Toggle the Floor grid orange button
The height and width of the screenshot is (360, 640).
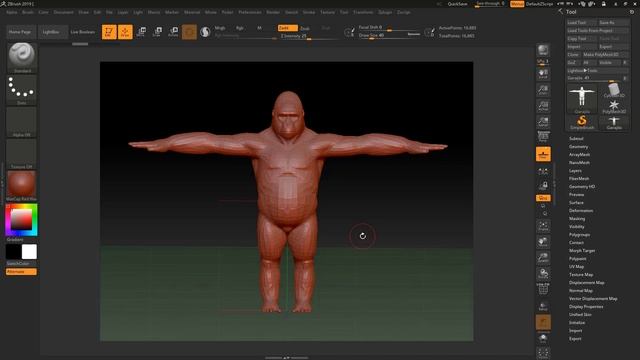[543, 154]
